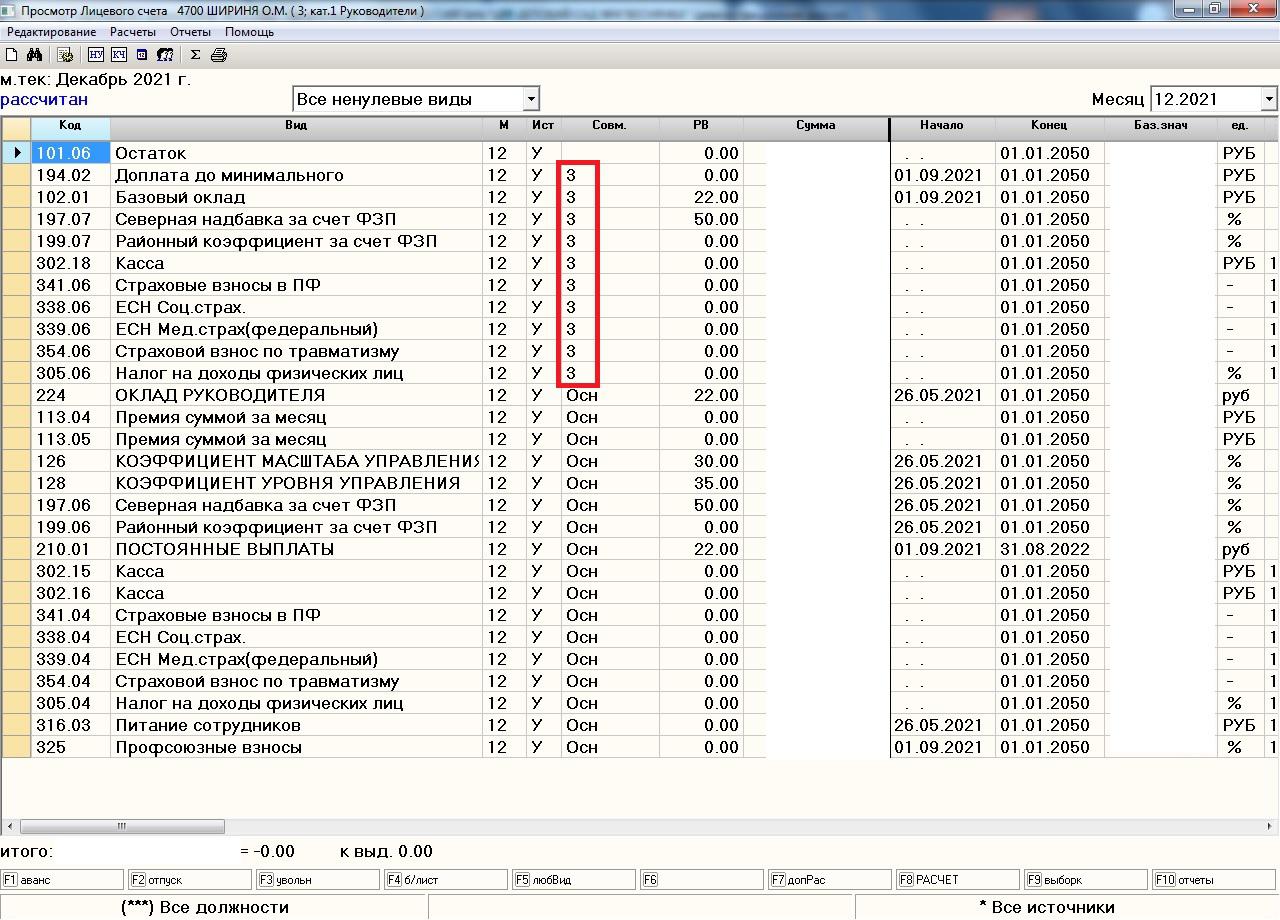The height and width of the screenshot is (920, 1280).
Task: Click the empty F6 button
Action: (x=702, y=880)
